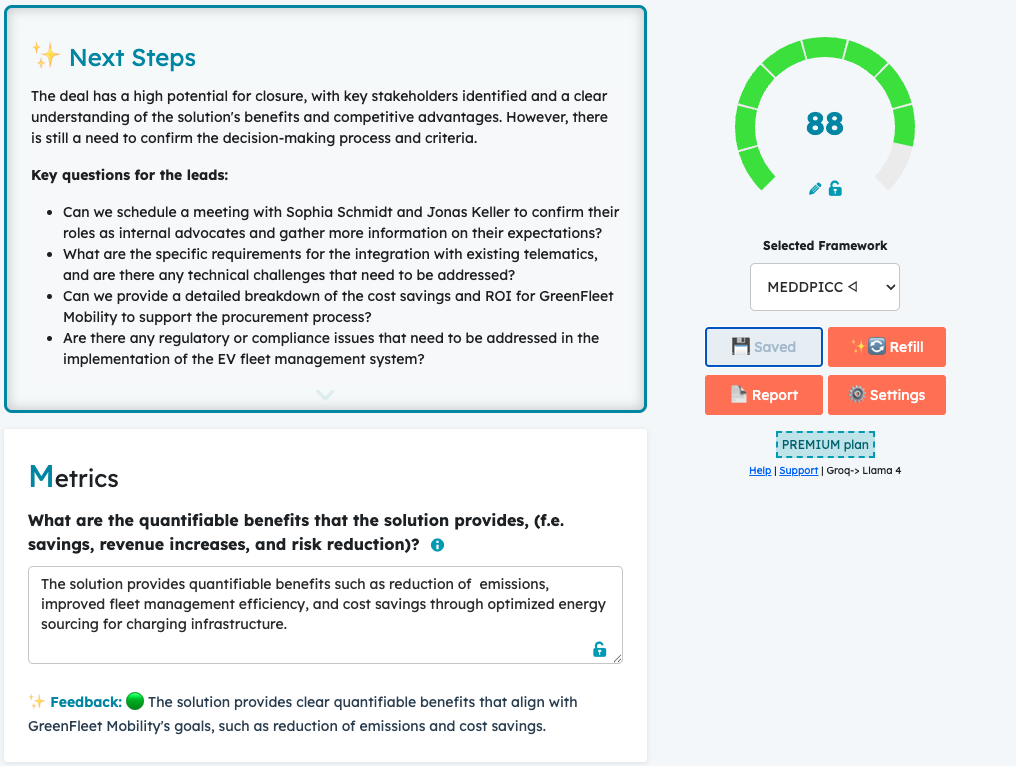Click the Metrics section heading
The image size is (1016, 766).
click(74, 478)
